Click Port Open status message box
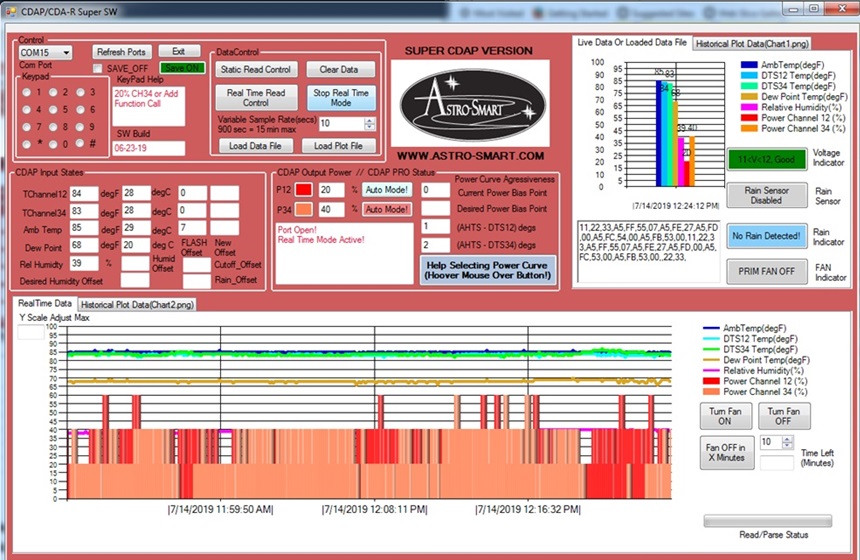860x560 pixels. [x=344, y=253]
